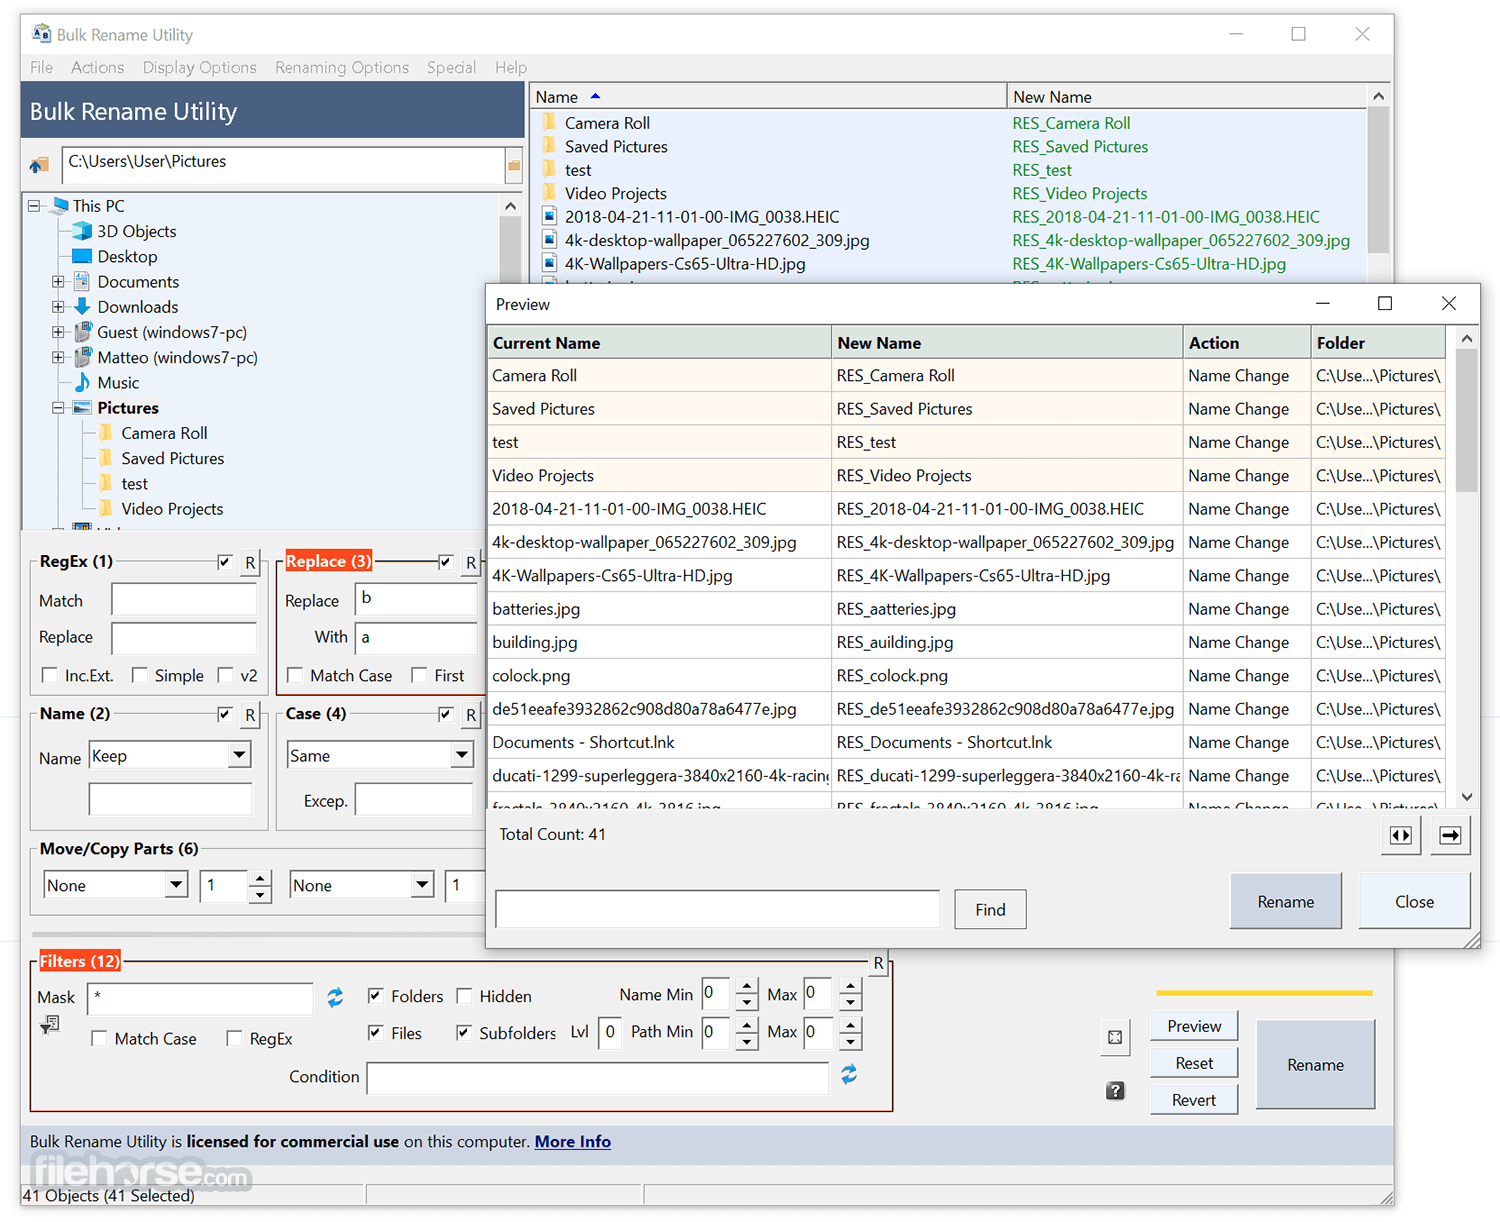Open help via question mark icon

point(1115,1090)
